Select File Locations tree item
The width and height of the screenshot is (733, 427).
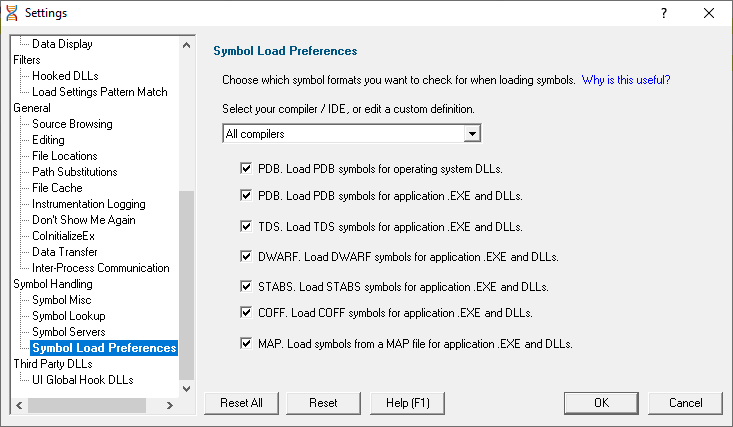[65, 156]
